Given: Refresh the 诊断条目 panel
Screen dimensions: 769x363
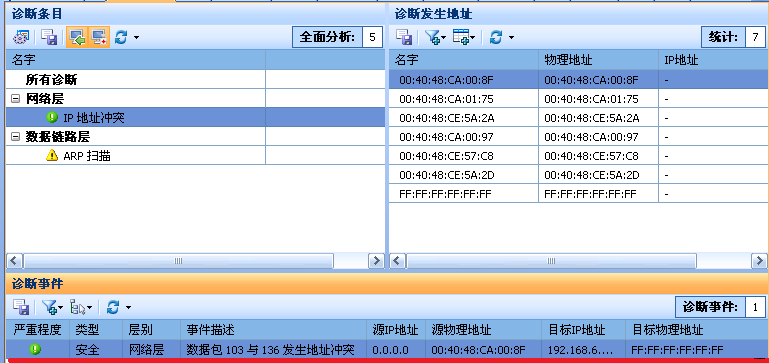Looking at the screenshot, I should 121,37.
